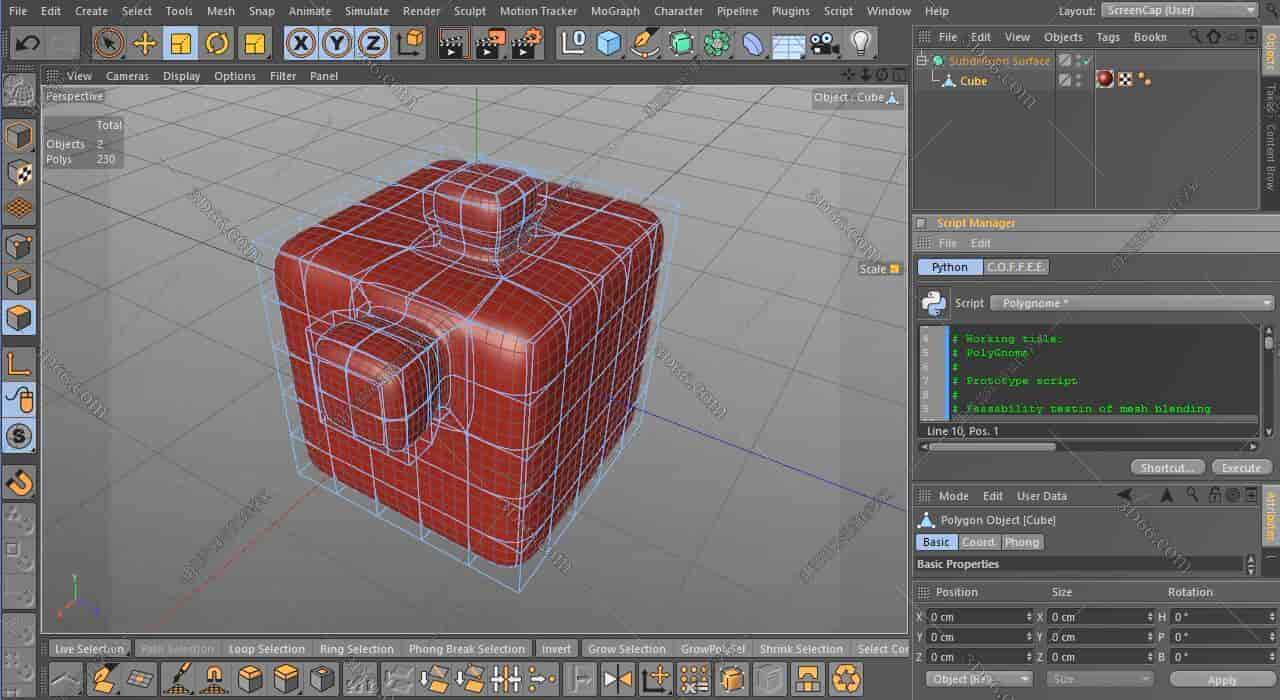Open the MoGraph menu
Image resolution: width=1280 pixels, height=700 pixels.
[x=614, y=11]
